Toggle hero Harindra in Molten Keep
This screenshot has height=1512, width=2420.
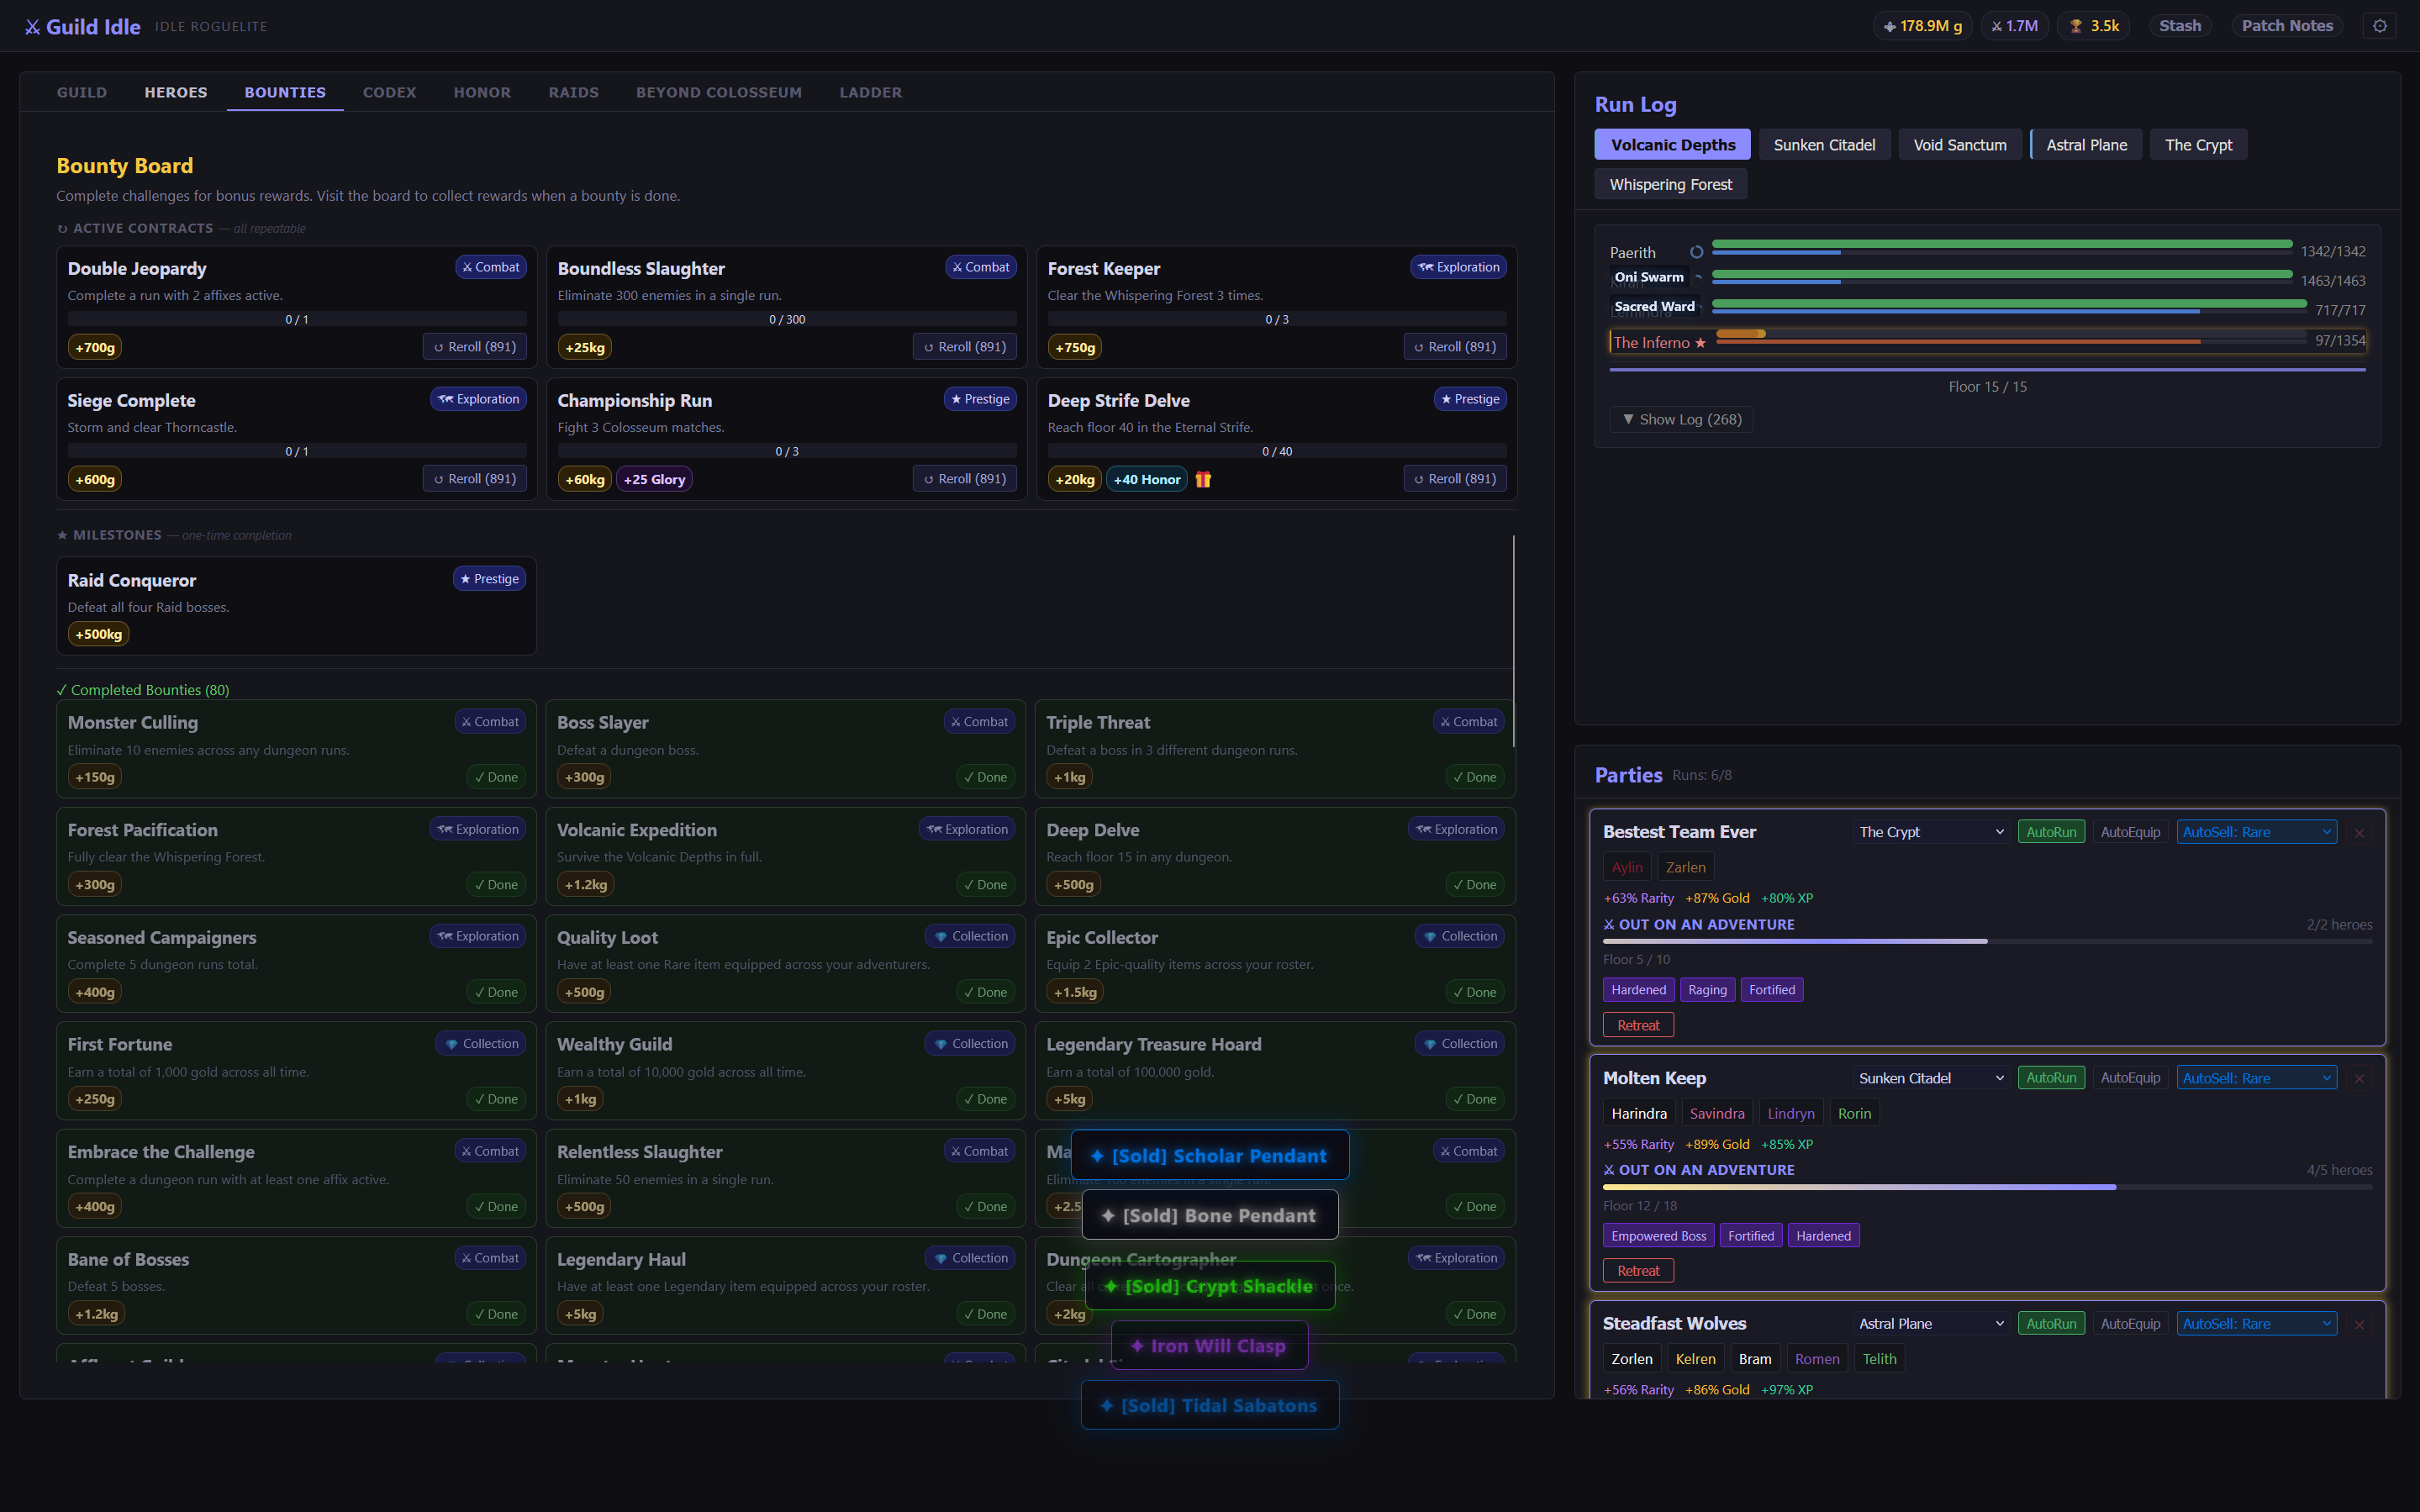click(1639, 1114)
